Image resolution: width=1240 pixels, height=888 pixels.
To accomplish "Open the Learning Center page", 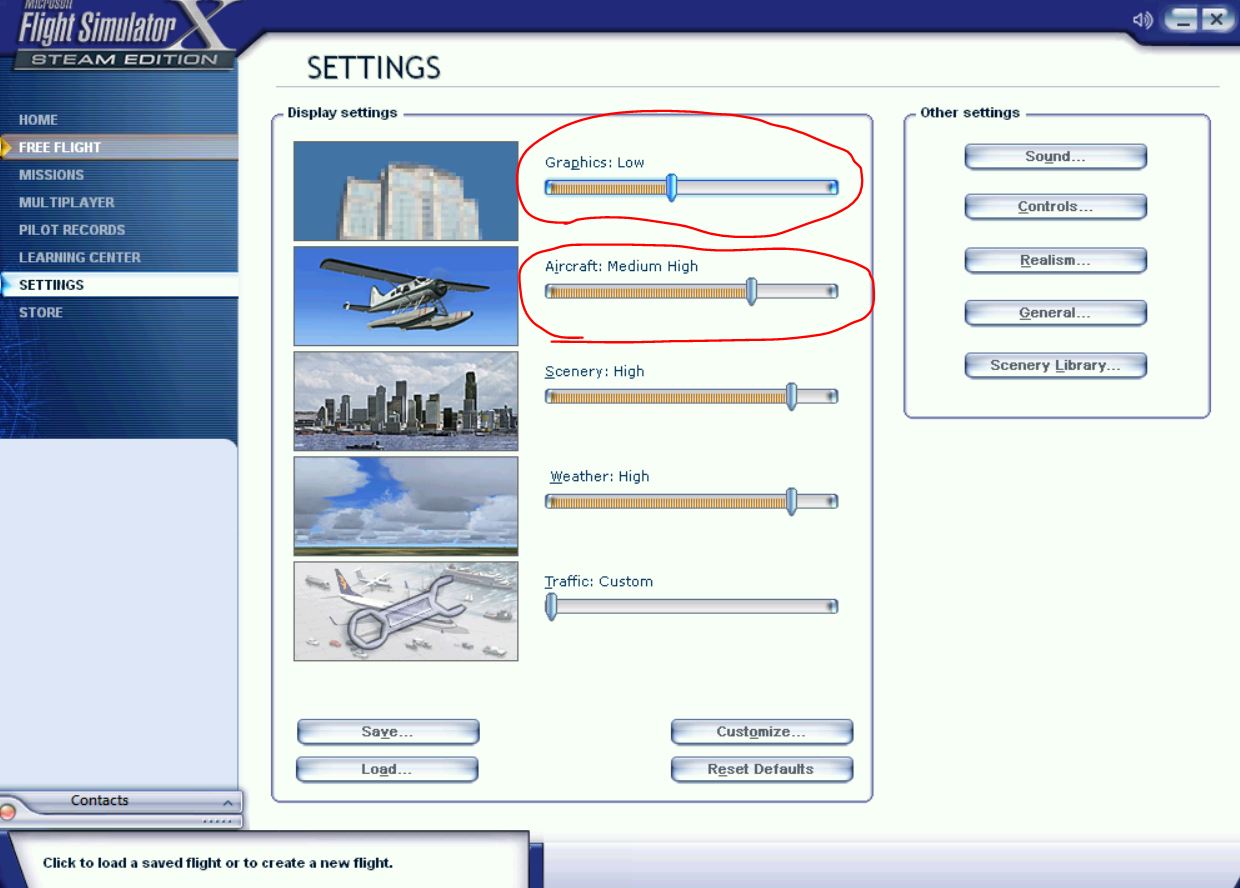I will (80, 257).
